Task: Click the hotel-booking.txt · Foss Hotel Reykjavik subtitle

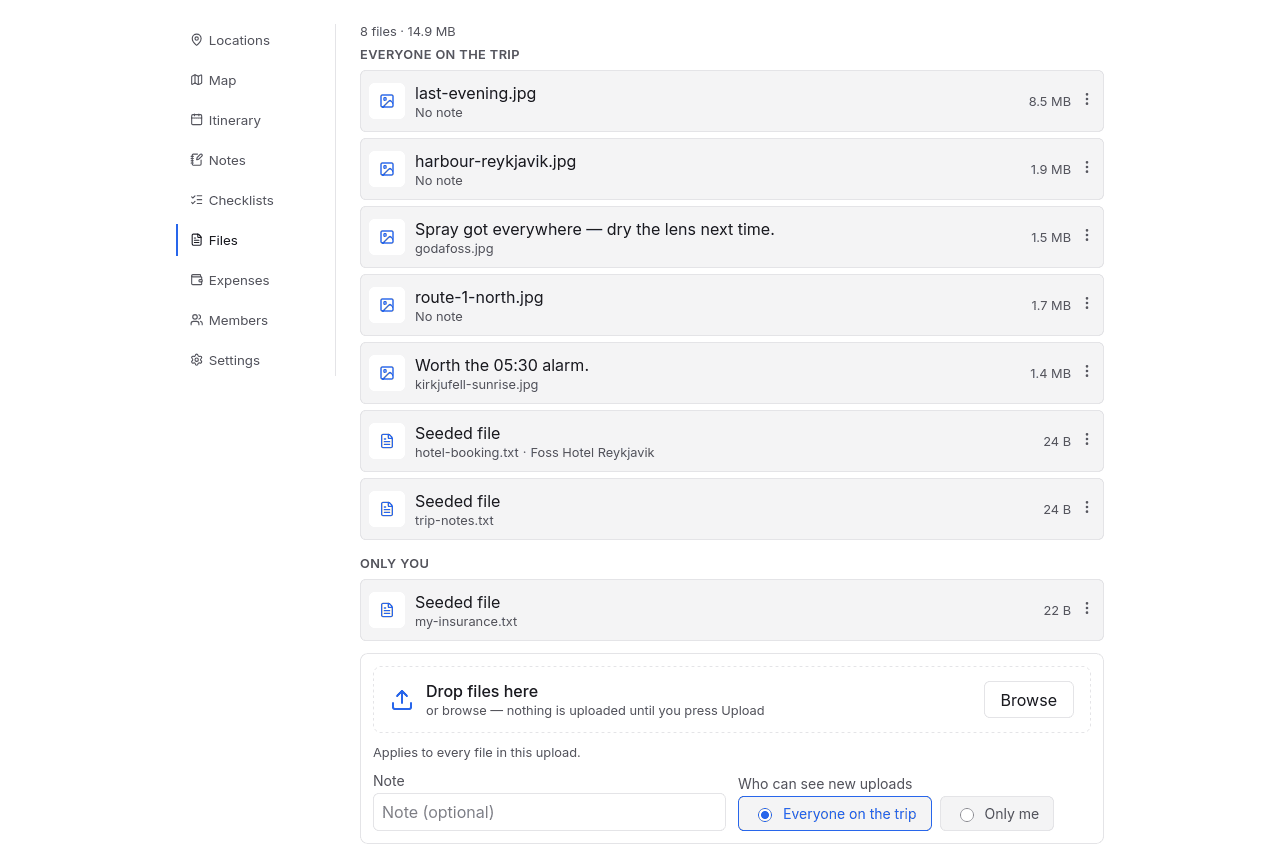Action: click(535, 453)
